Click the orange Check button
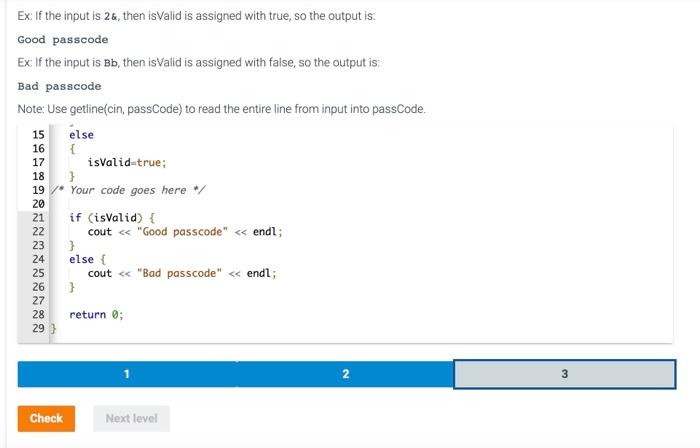 pyautogui.click(x=46, y=419)
